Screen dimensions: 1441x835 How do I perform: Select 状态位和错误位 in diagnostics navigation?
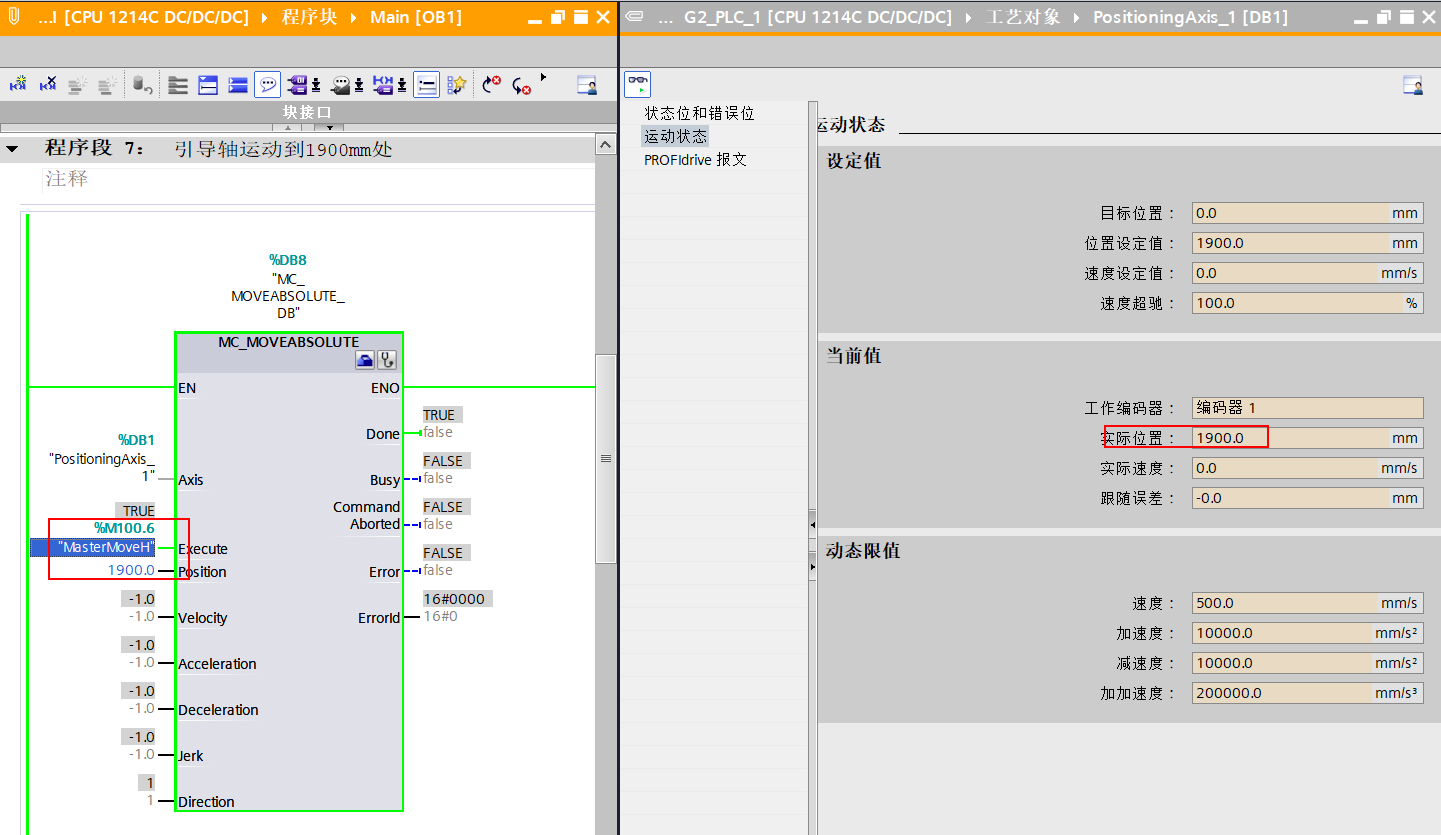coord(699,113)
